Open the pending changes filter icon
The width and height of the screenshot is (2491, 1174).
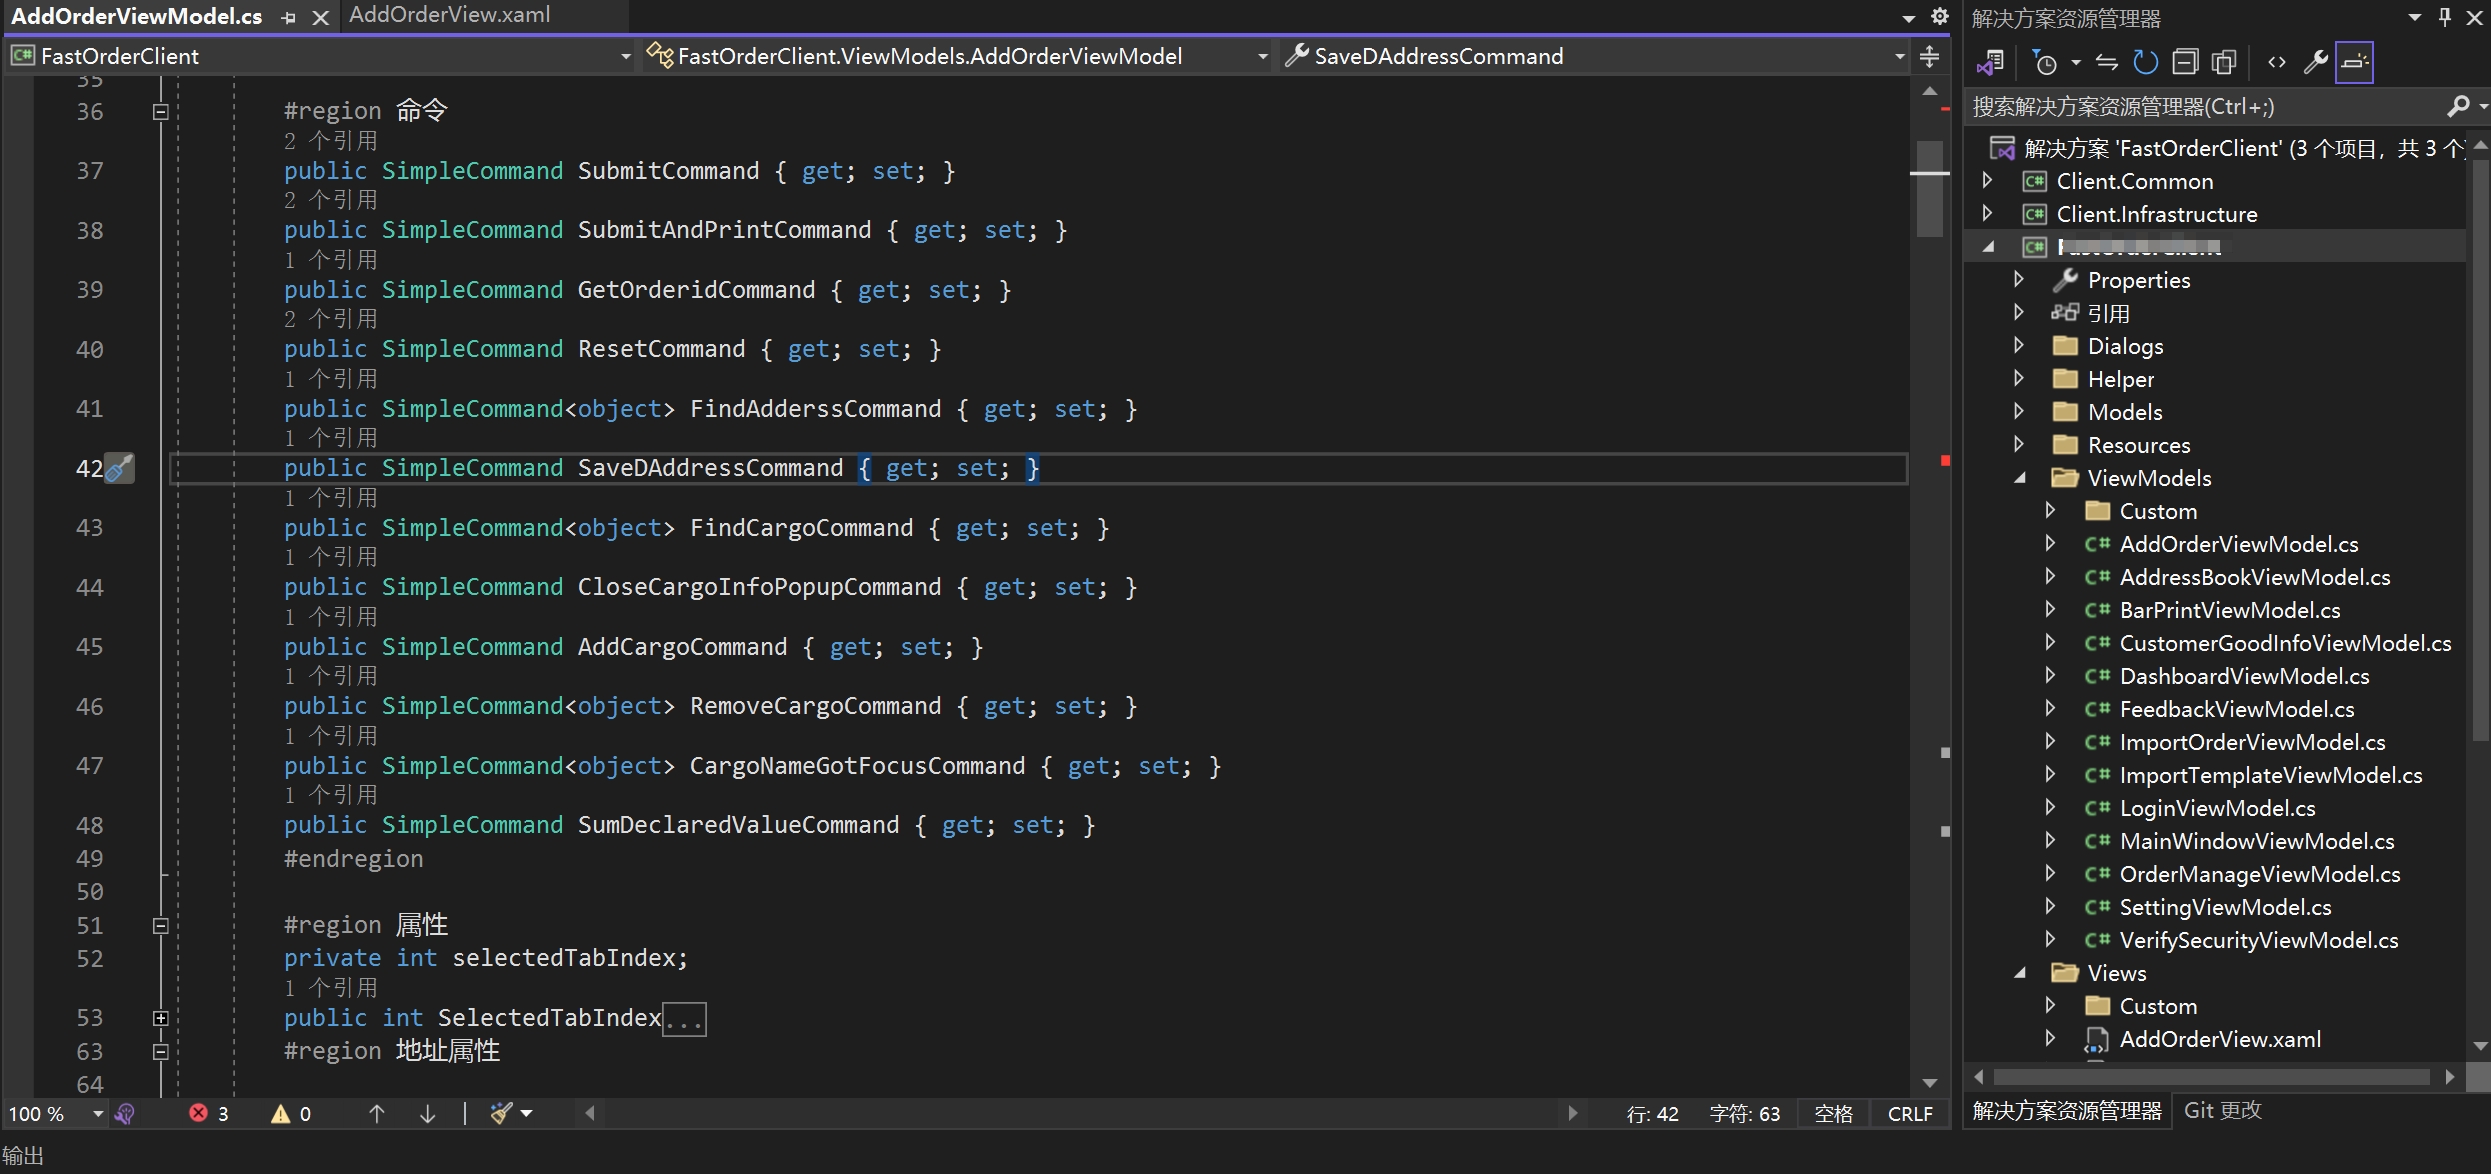point(2046,63)
